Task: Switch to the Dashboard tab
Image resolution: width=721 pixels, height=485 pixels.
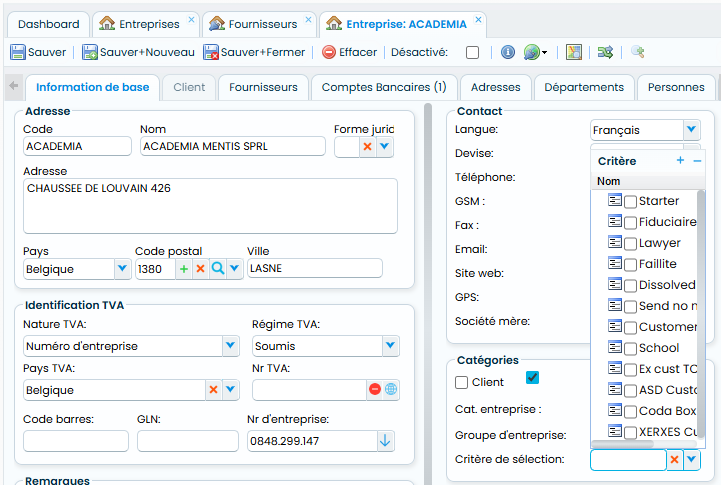Action: [x=49, y=24]
